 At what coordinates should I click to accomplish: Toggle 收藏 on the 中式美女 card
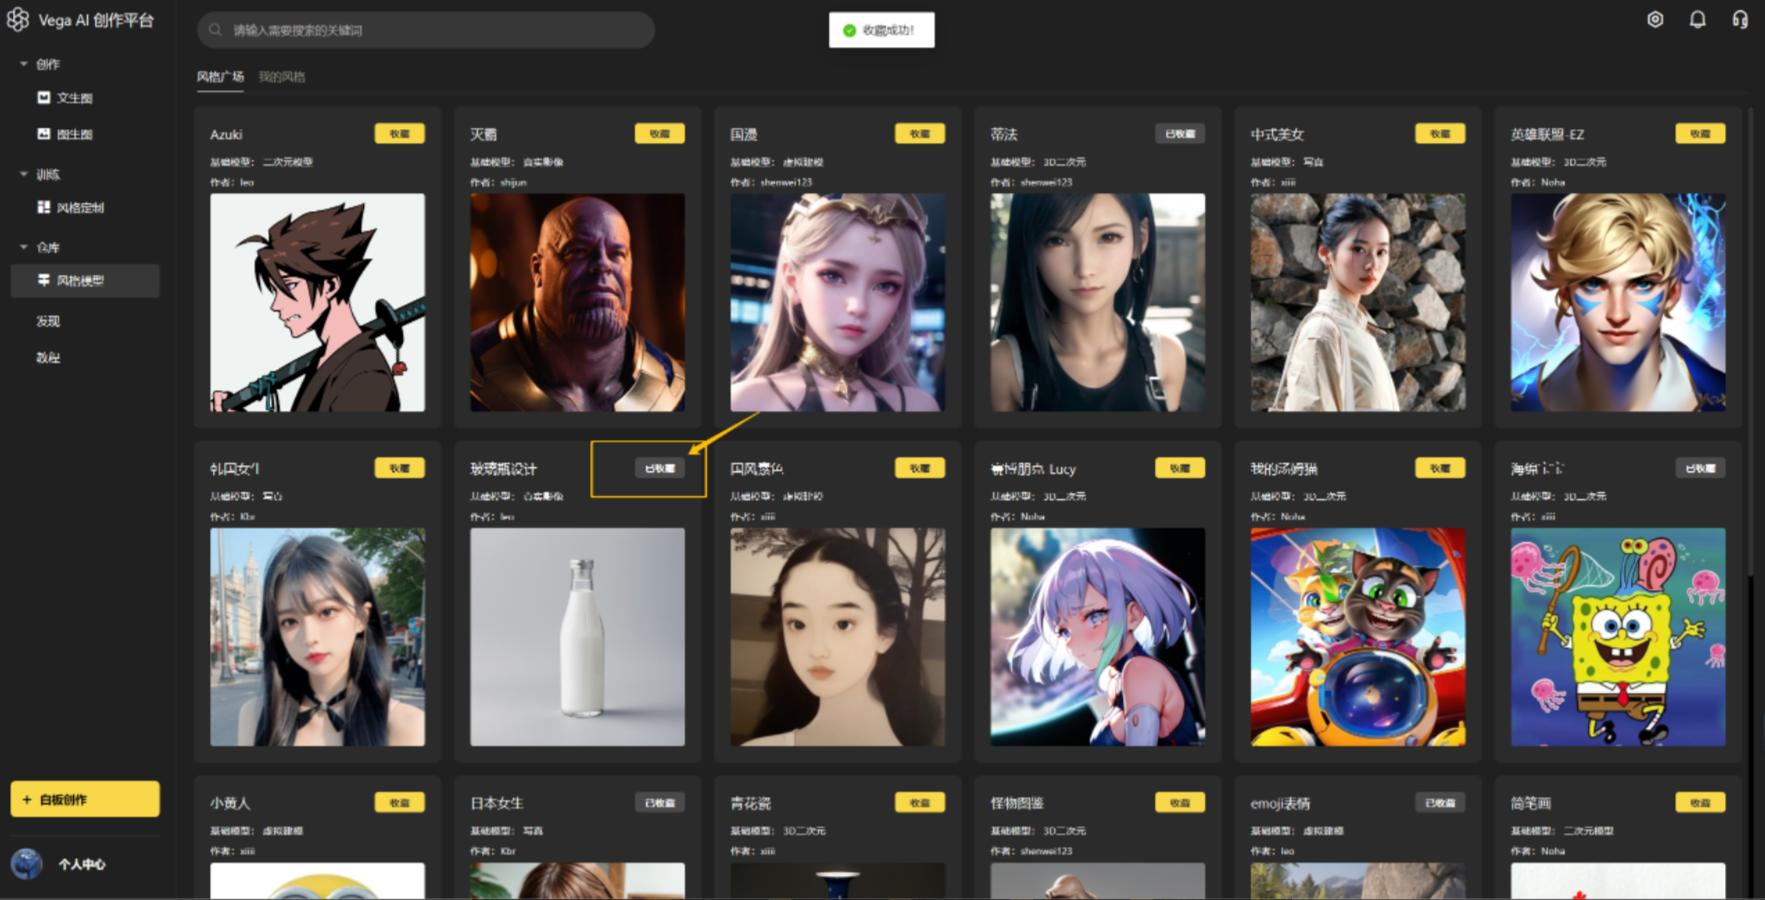1440,133
